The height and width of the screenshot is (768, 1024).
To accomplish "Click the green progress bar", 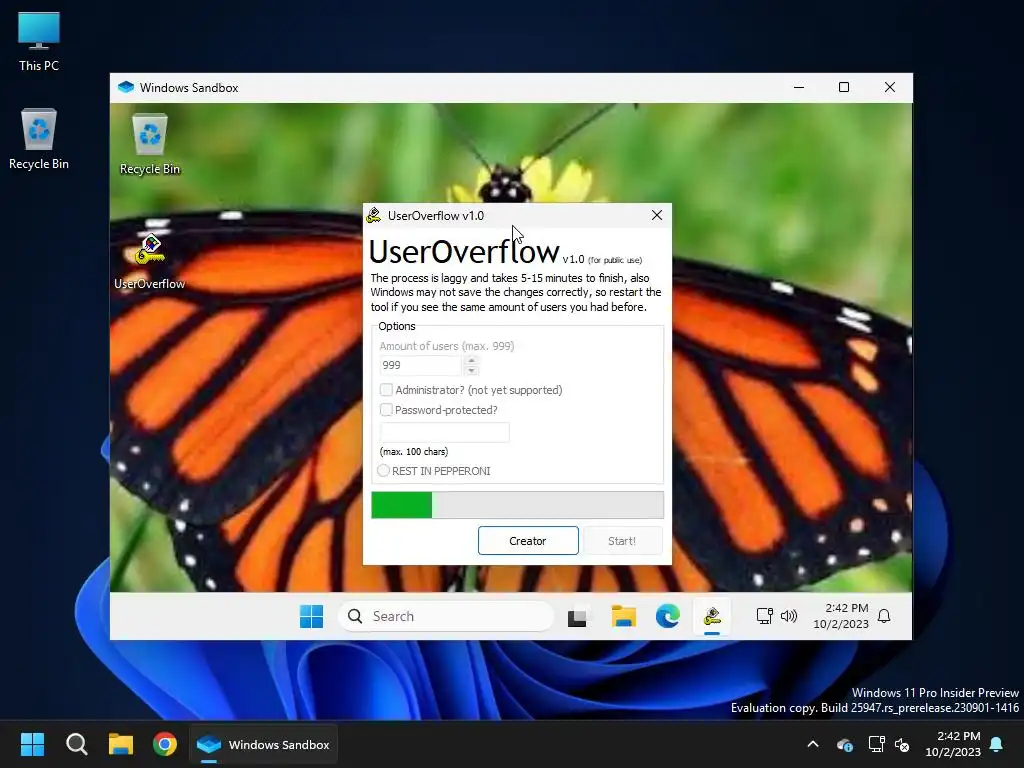I will click(517, 505).
